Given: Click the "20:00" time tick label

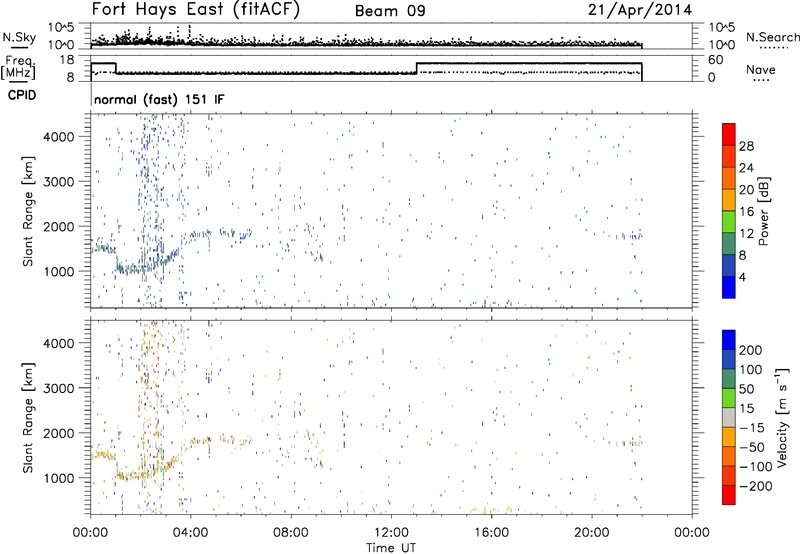Looking at the screenshot, I should click(x=591, y=533).
